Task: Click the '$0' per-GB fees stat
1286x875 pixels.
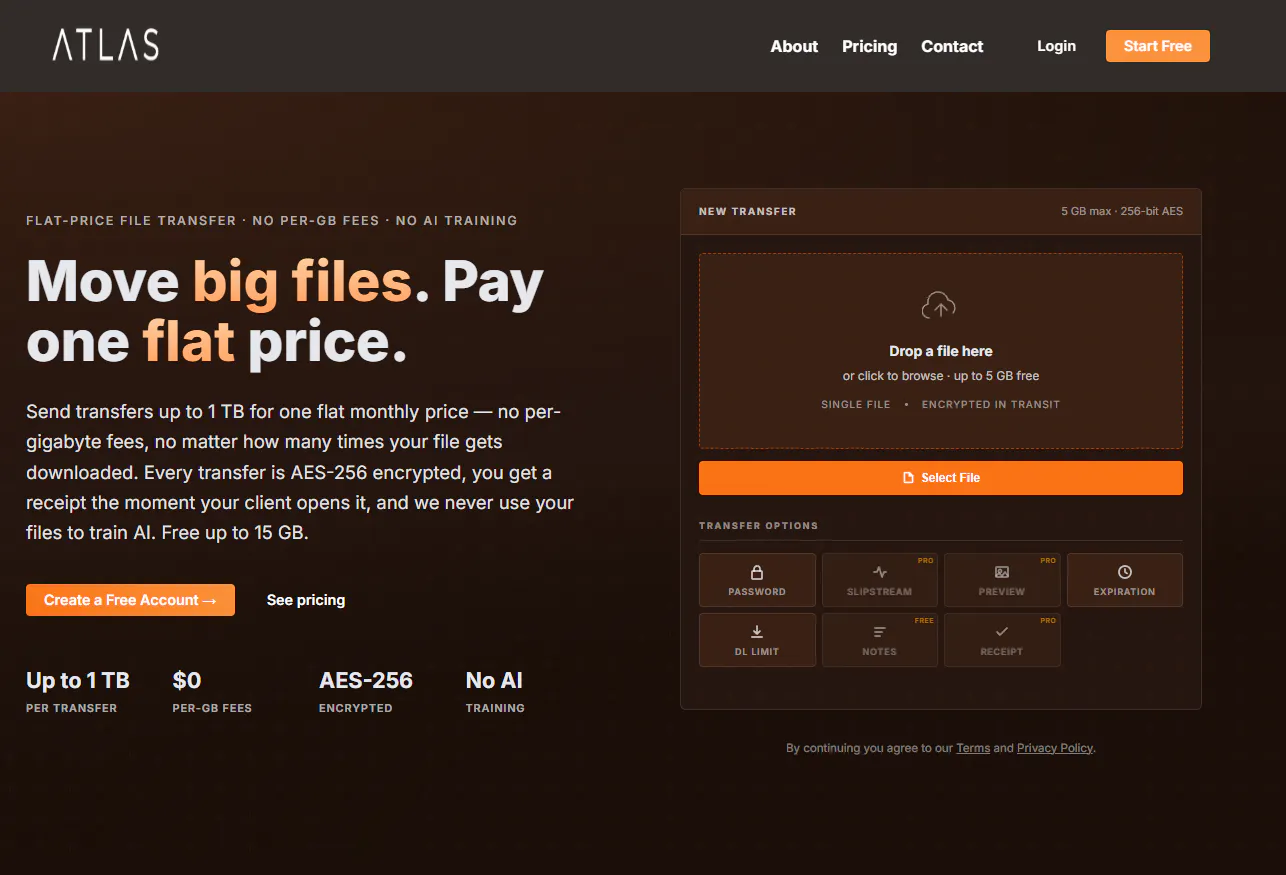Action: [212, 691]
